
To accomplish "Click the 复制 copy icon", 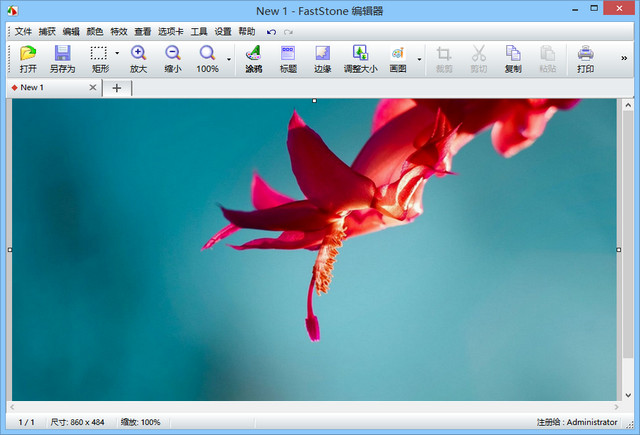I will (513, 59).
